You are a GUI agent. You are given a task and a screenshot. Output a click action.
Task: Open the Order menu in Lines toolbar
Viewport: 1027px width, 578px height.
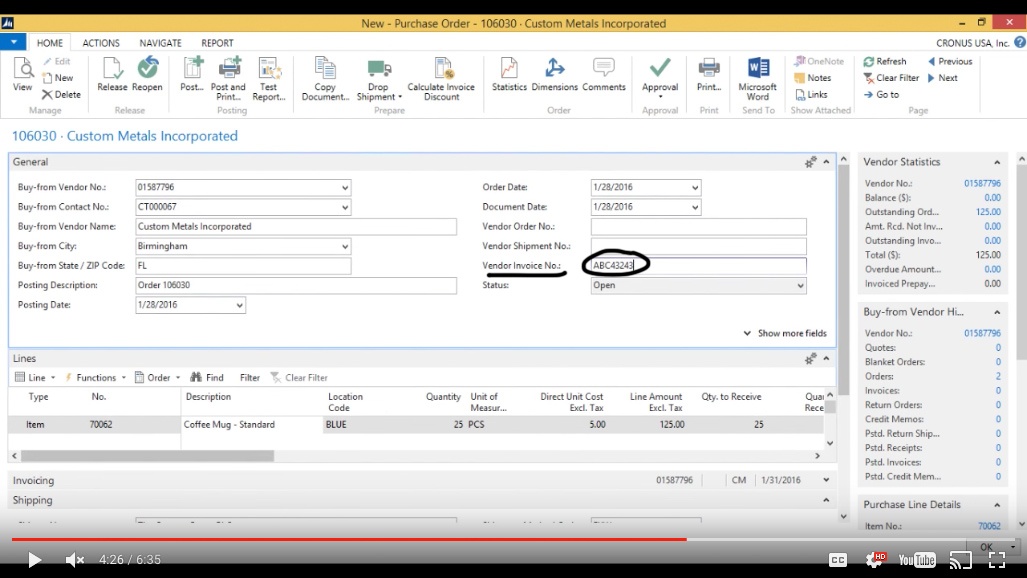pos(158,377)
